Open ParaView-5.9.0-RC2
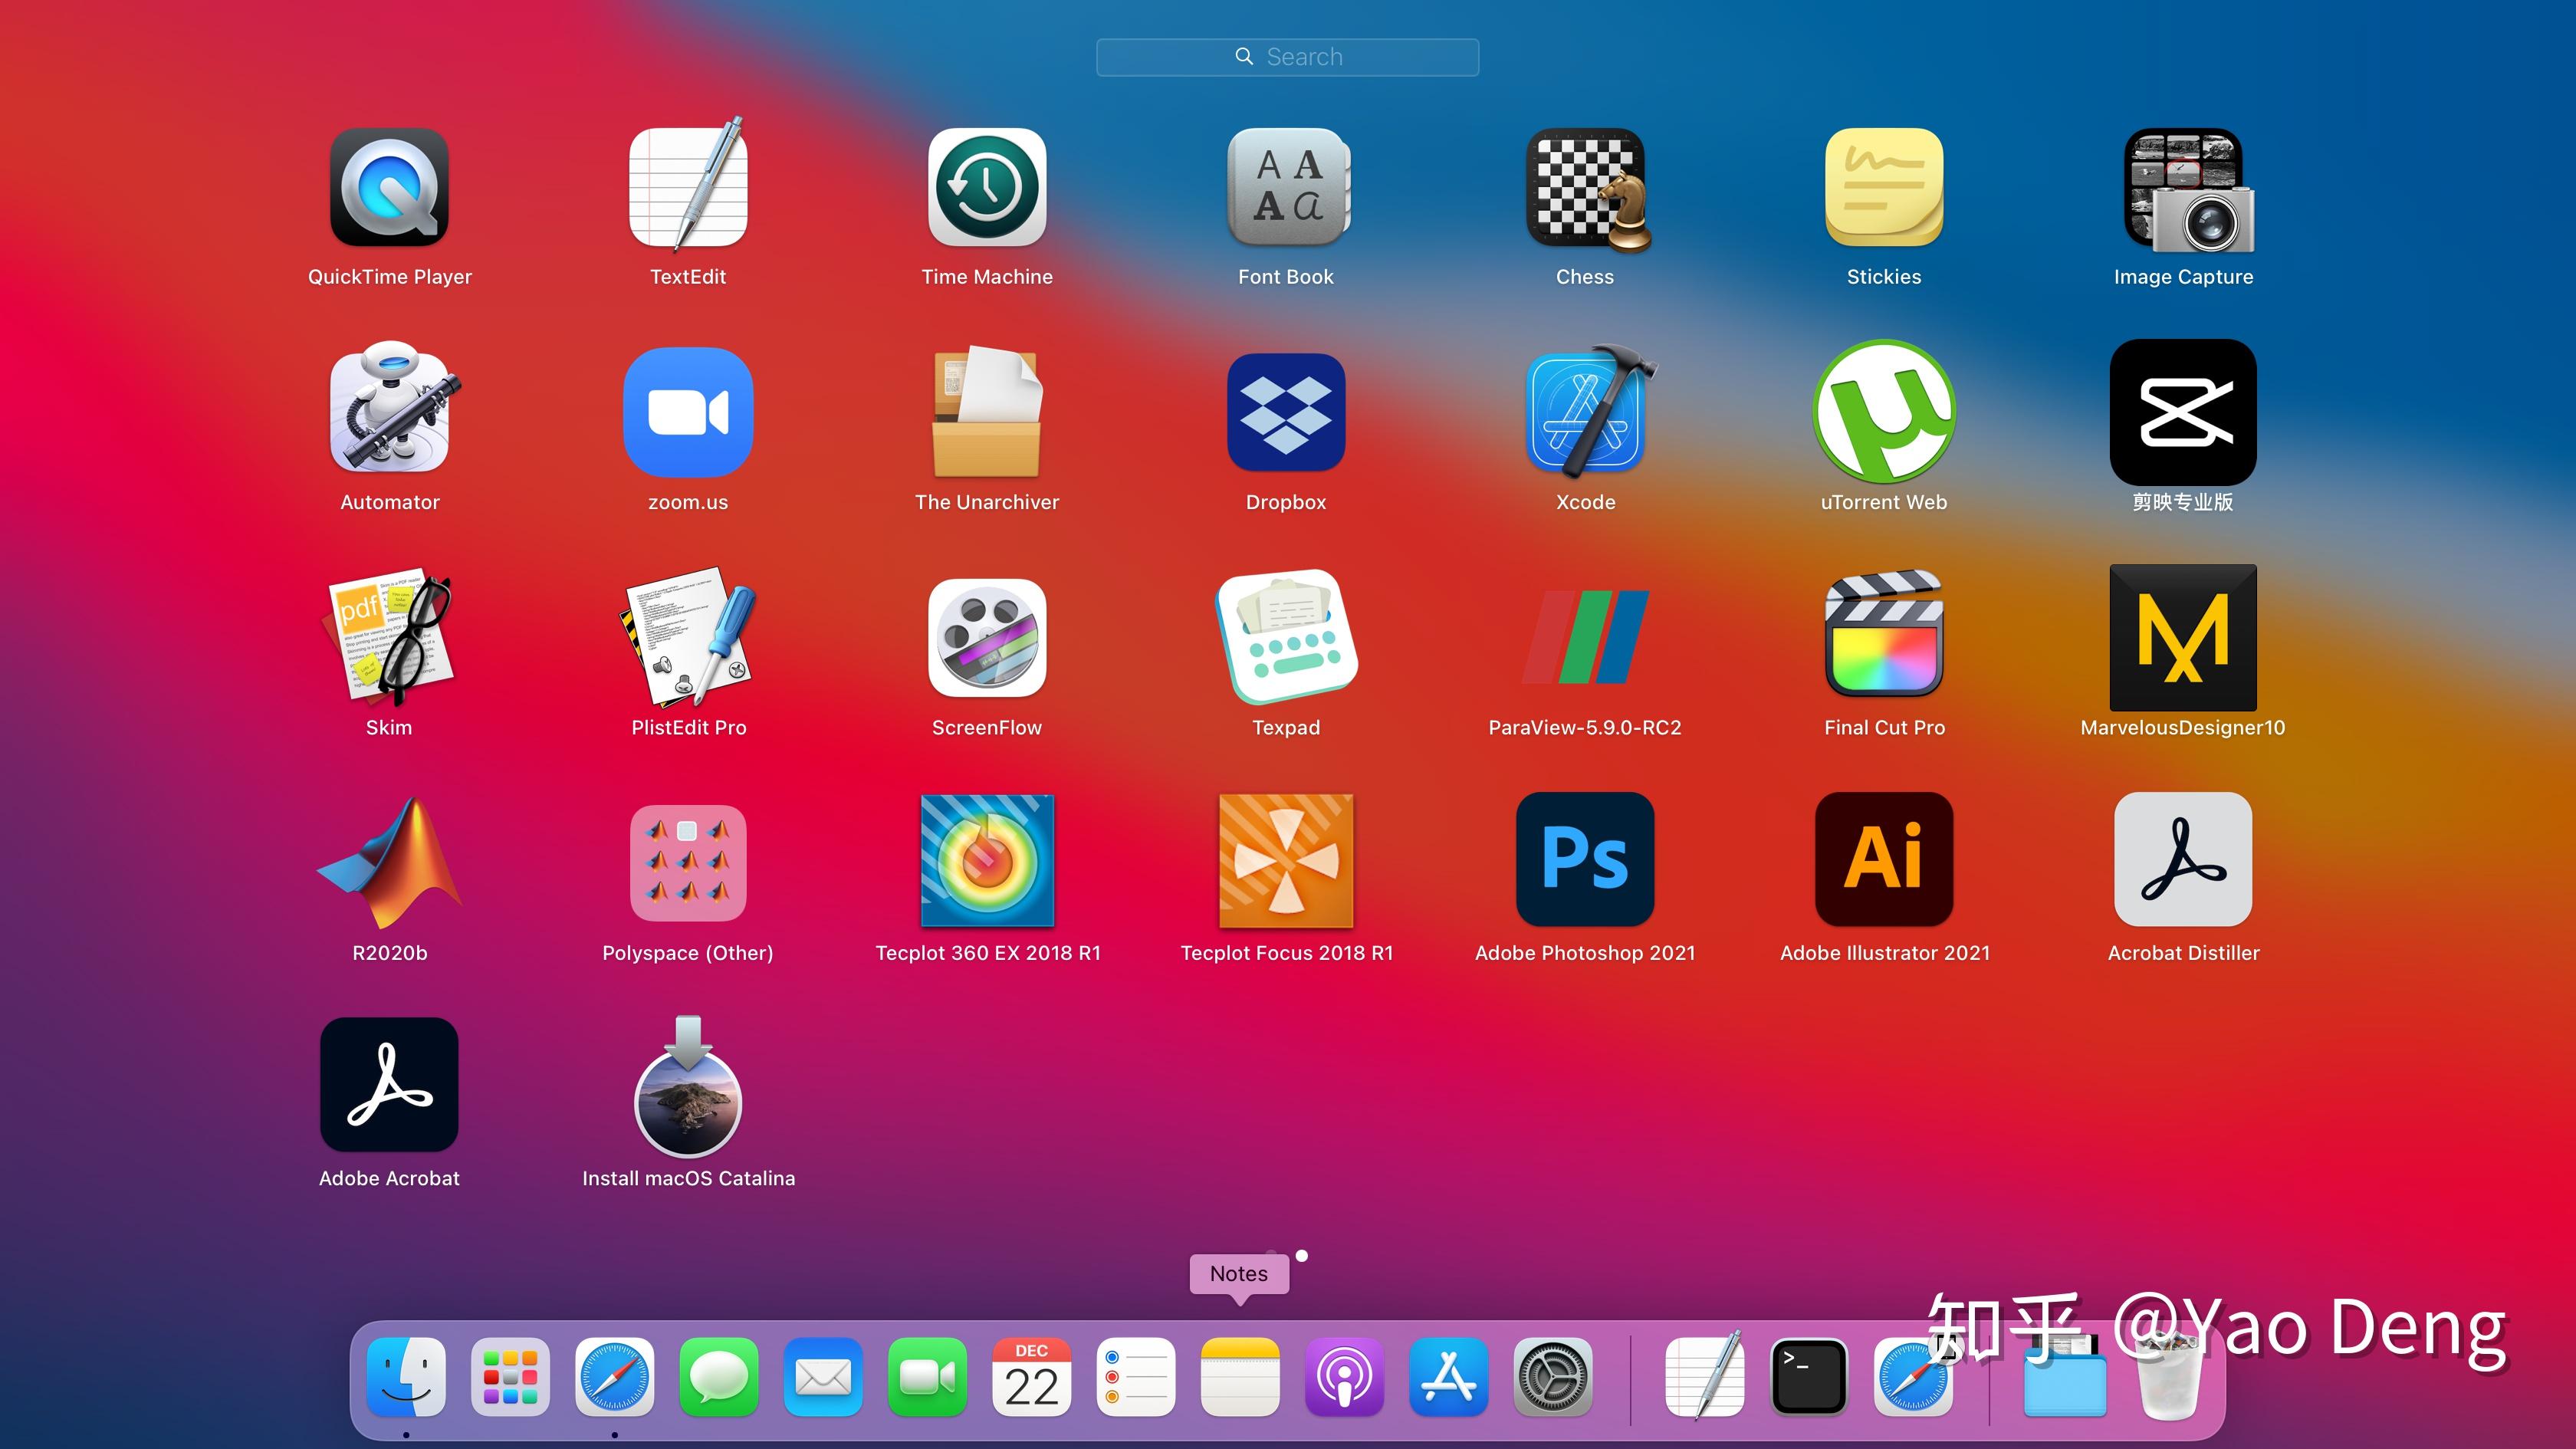The height and width of the screenshot is (1449, 2576). pyautogui.click(x=1585, y=636)
